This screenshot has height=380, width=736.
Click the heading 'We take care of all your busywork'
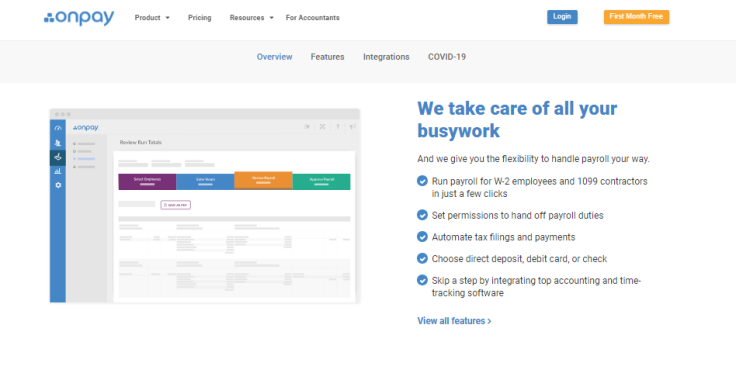(x=517, y=120)
